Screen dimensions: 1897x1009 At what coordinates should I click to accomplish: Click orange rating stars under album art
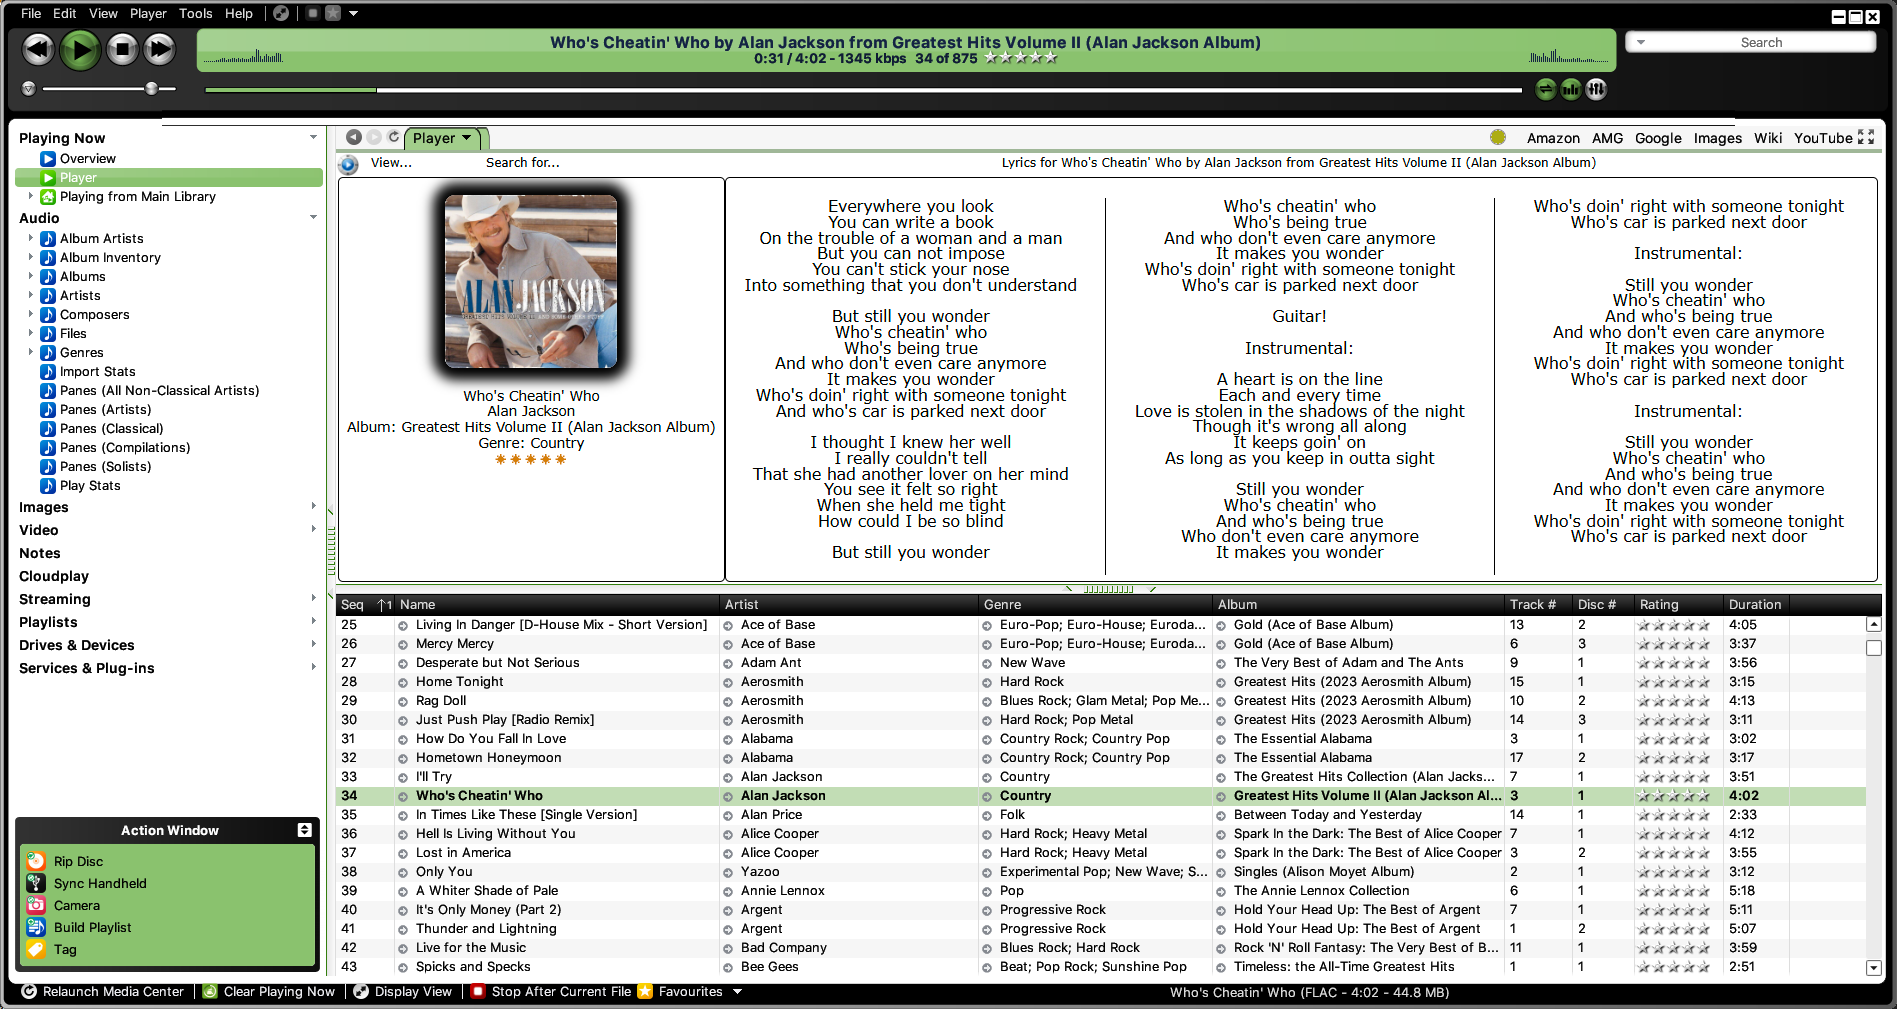point(531,459)
